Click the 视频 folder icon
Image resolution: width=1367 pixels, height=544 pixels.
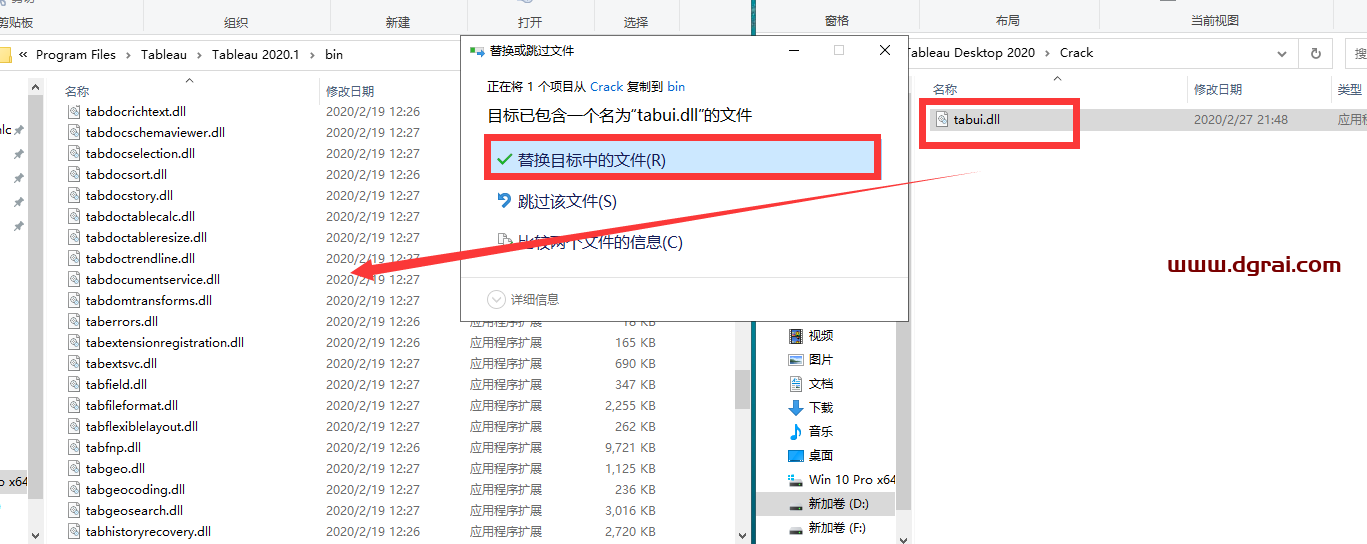coord(796,336)
